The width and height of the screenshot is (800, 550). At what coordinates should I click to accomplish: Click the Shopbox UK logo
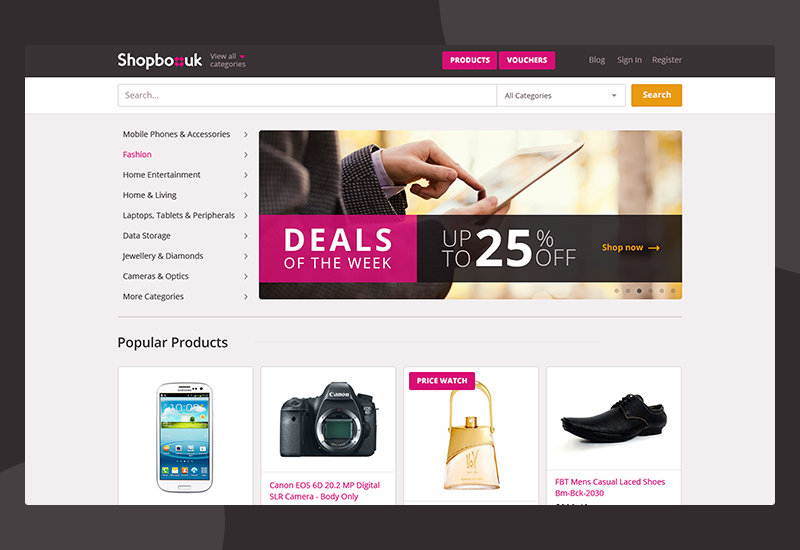tap(160, 60)
